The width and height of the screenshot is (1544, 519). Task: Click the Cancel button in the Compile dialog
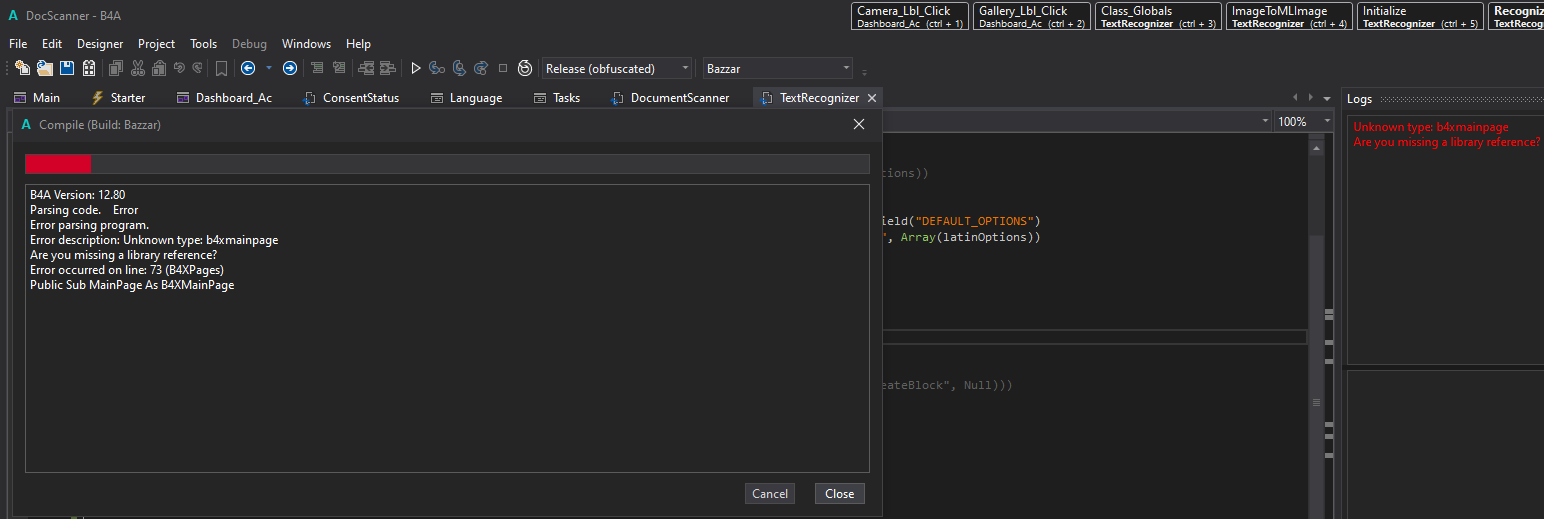[770, 493]
